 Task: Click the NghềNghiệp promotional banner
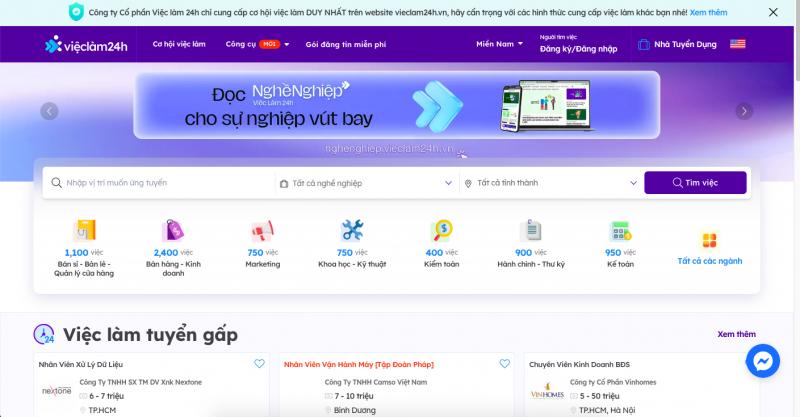pos(396,105)
